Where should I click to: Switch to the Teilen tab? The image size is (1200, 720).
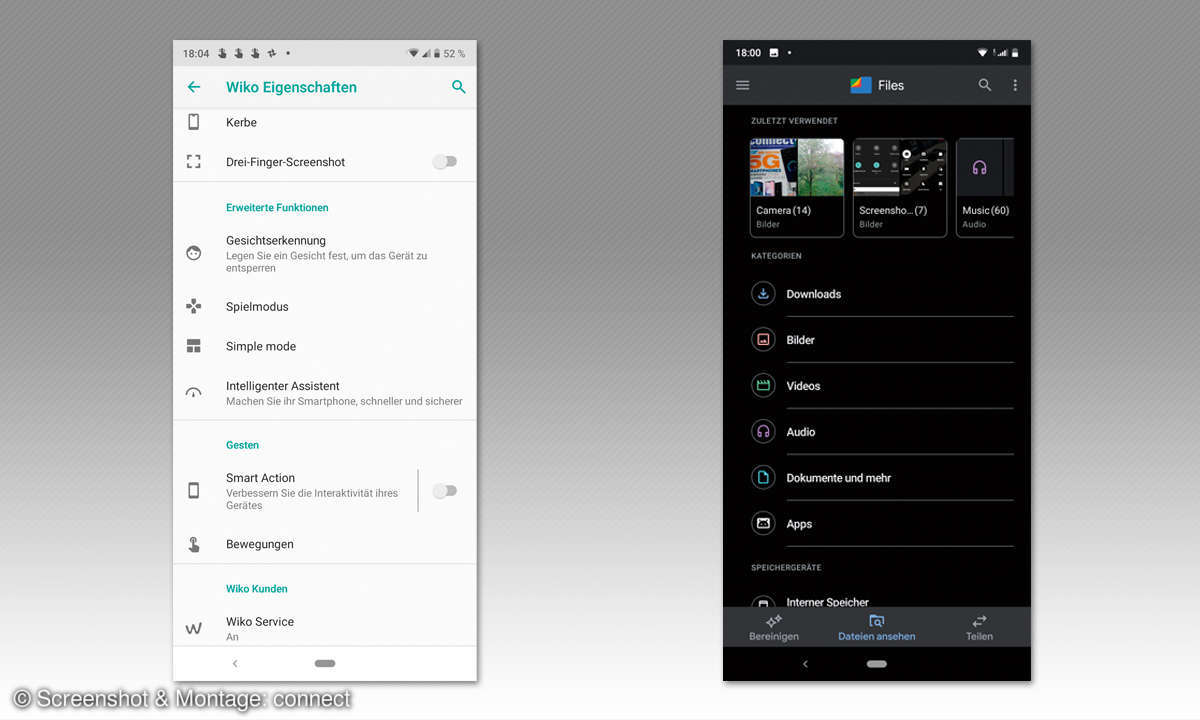pyautogui.click(x=979, y=628)
